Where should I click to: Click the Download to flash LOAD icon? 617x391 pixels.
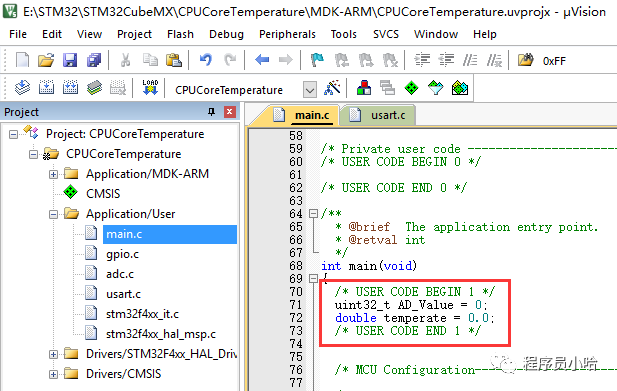(150, 88)
